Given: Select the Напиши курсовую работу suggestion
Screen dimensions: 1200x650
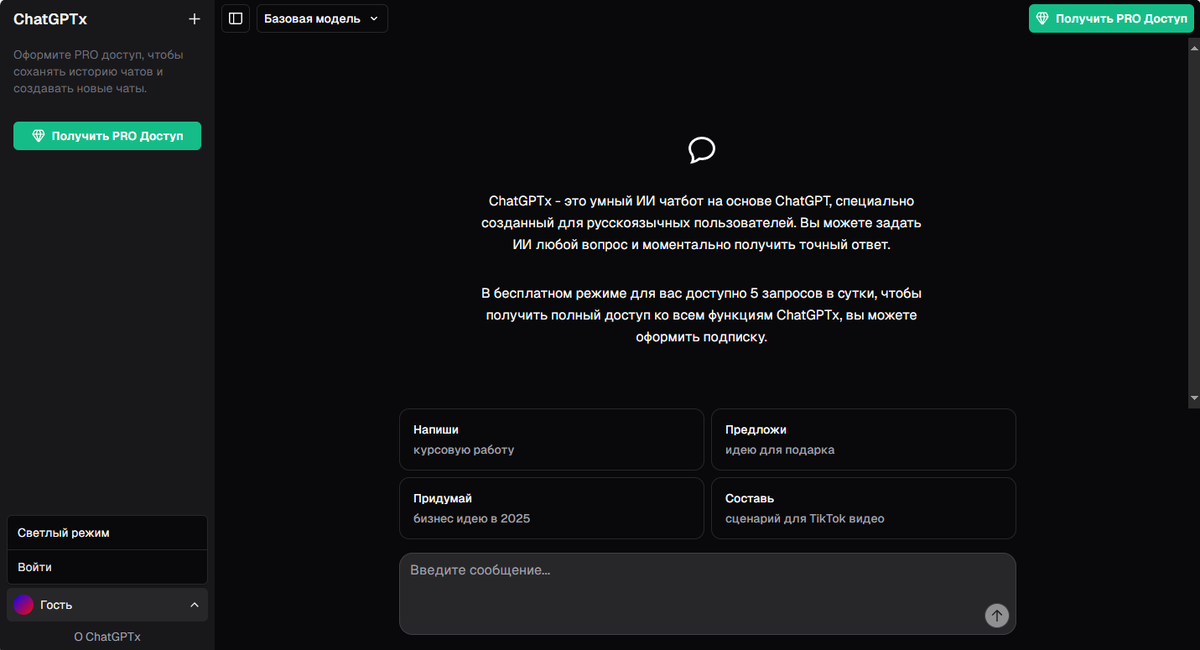Looking at the screenshot, I should click(x=551, y=439).
